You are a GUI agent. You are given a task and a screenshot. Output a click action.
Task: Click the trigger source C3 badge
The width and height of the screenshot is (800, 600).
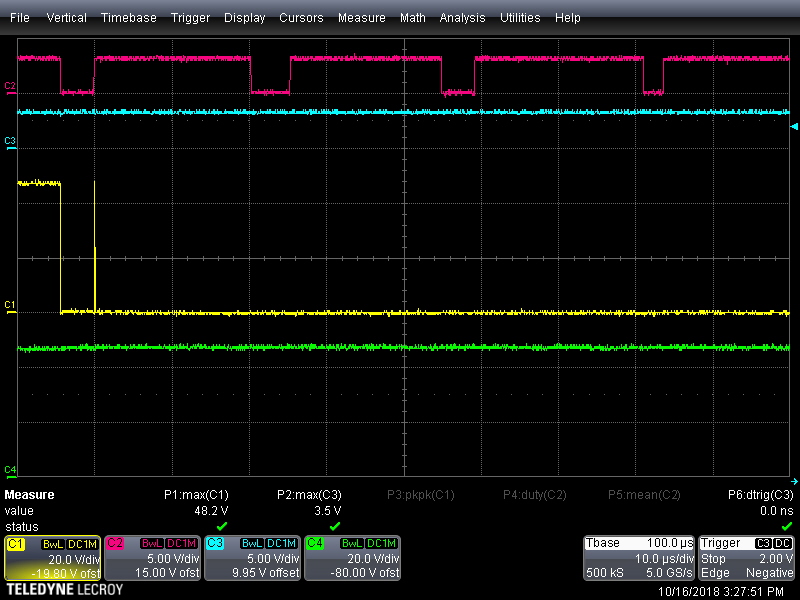[x=763, y=543]
